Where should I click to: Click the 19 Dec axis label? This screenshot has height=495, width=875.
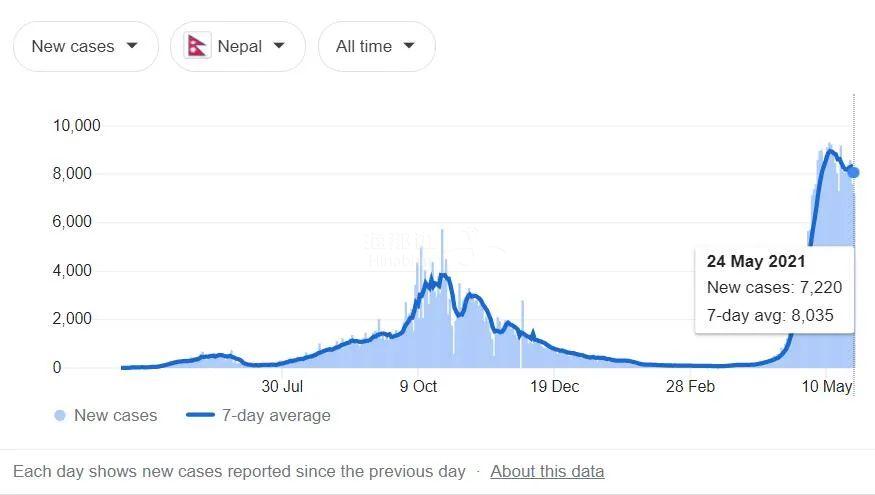(x=555, y=386)
